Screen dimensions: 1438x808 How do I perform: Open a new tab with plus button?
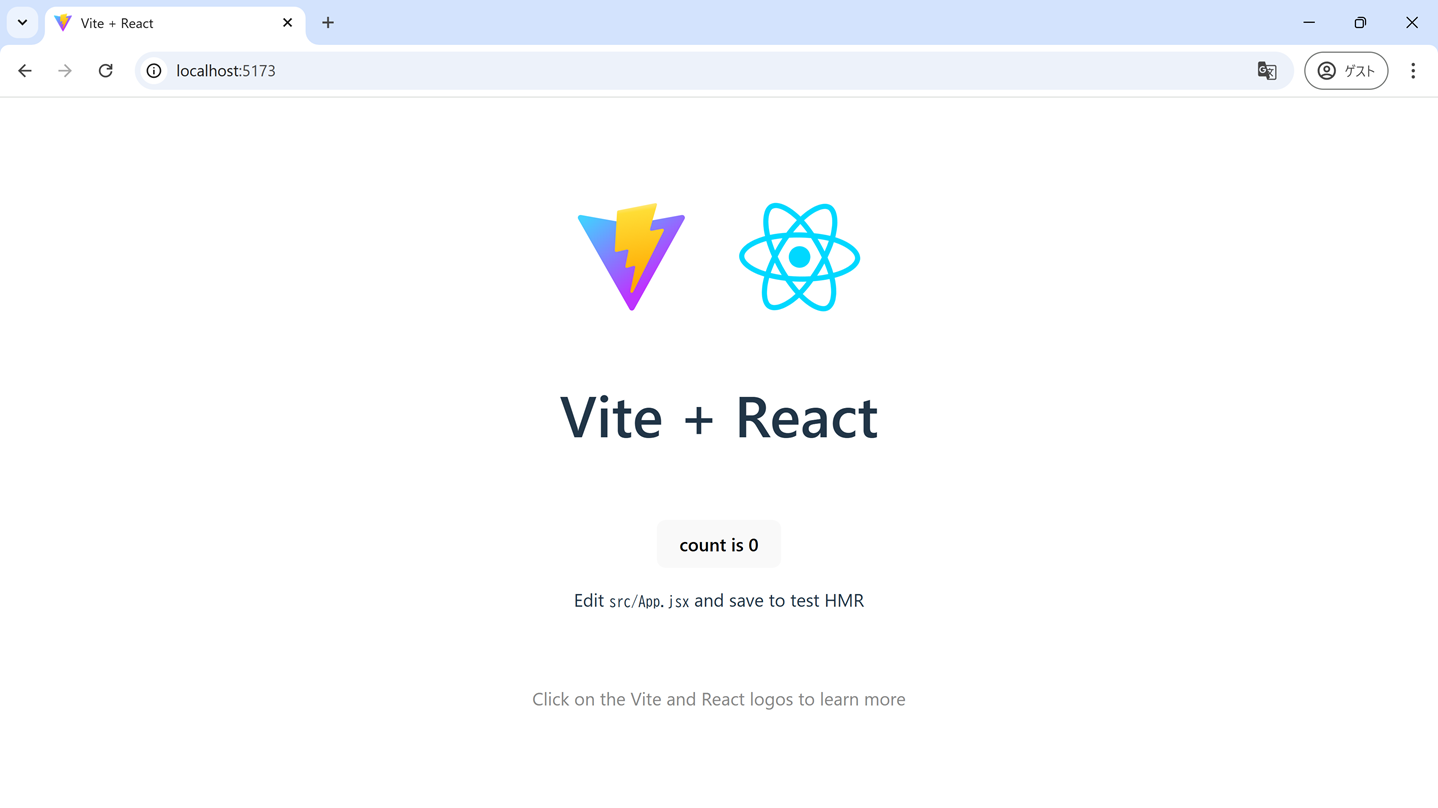(x=328, y=23)
